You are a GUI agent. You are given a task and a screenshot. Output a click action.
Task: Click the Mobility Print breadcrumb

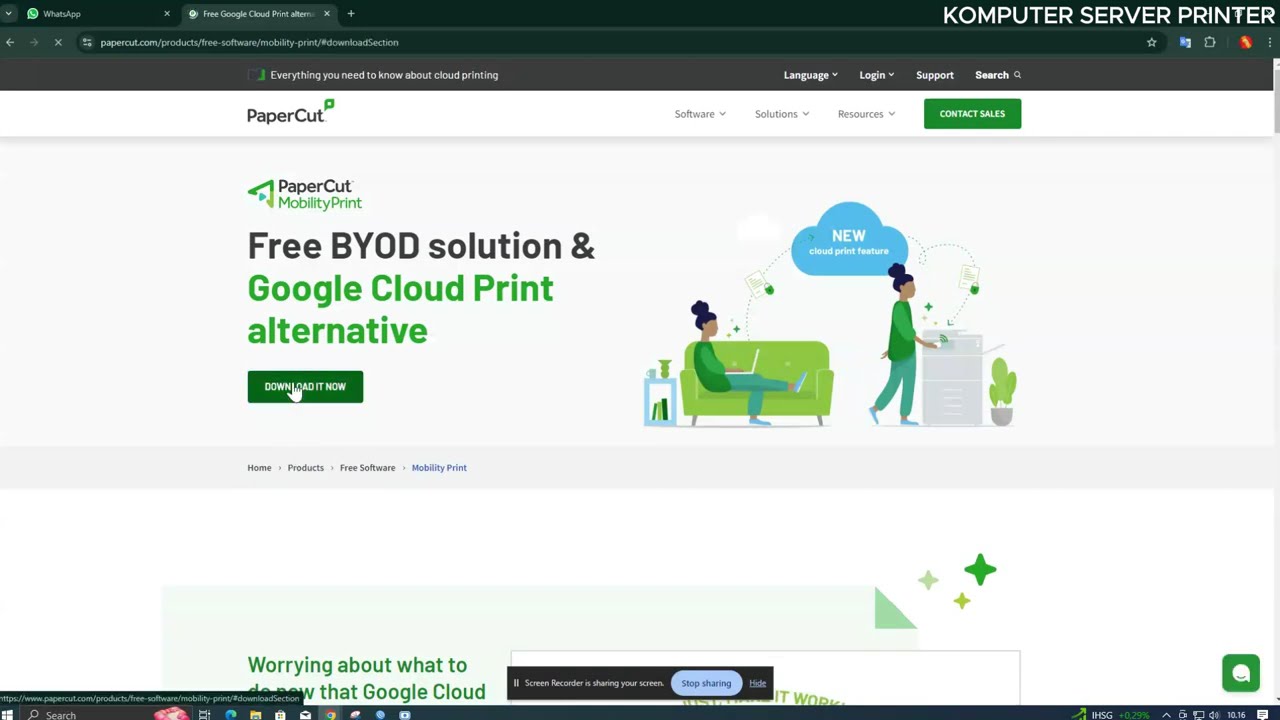click(x=439, y=468)
